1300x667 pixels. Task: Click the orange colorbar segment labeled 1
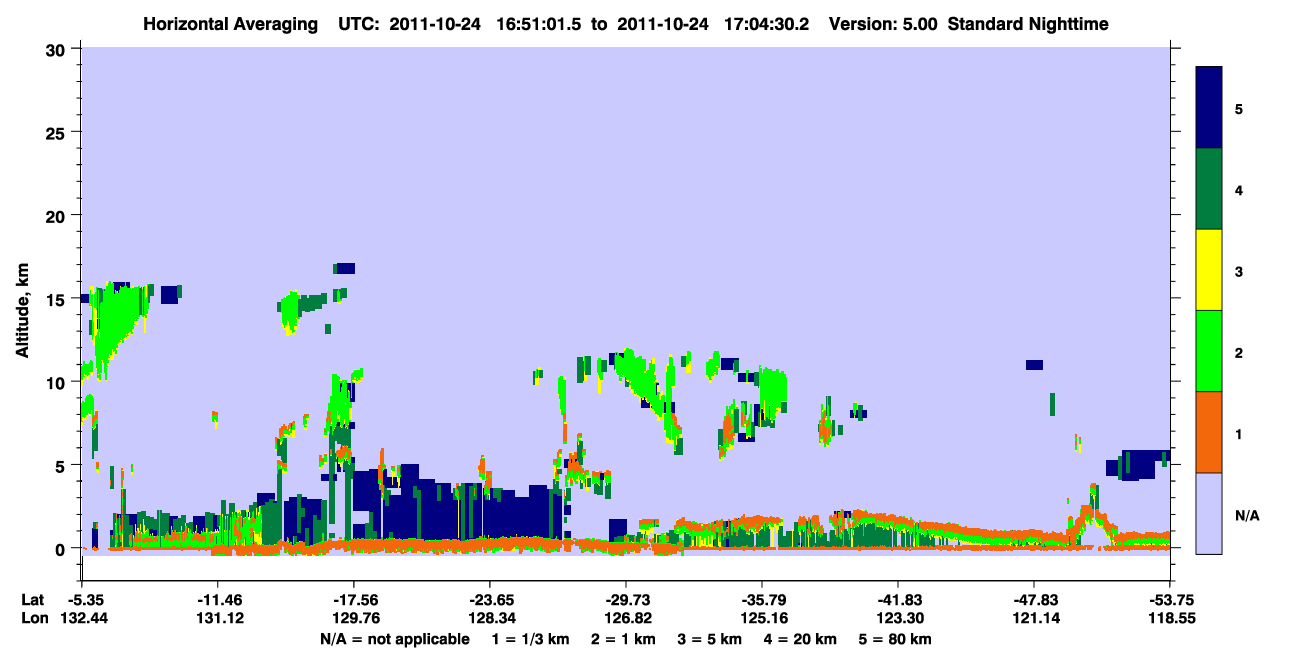click(x=1209, y=432)
